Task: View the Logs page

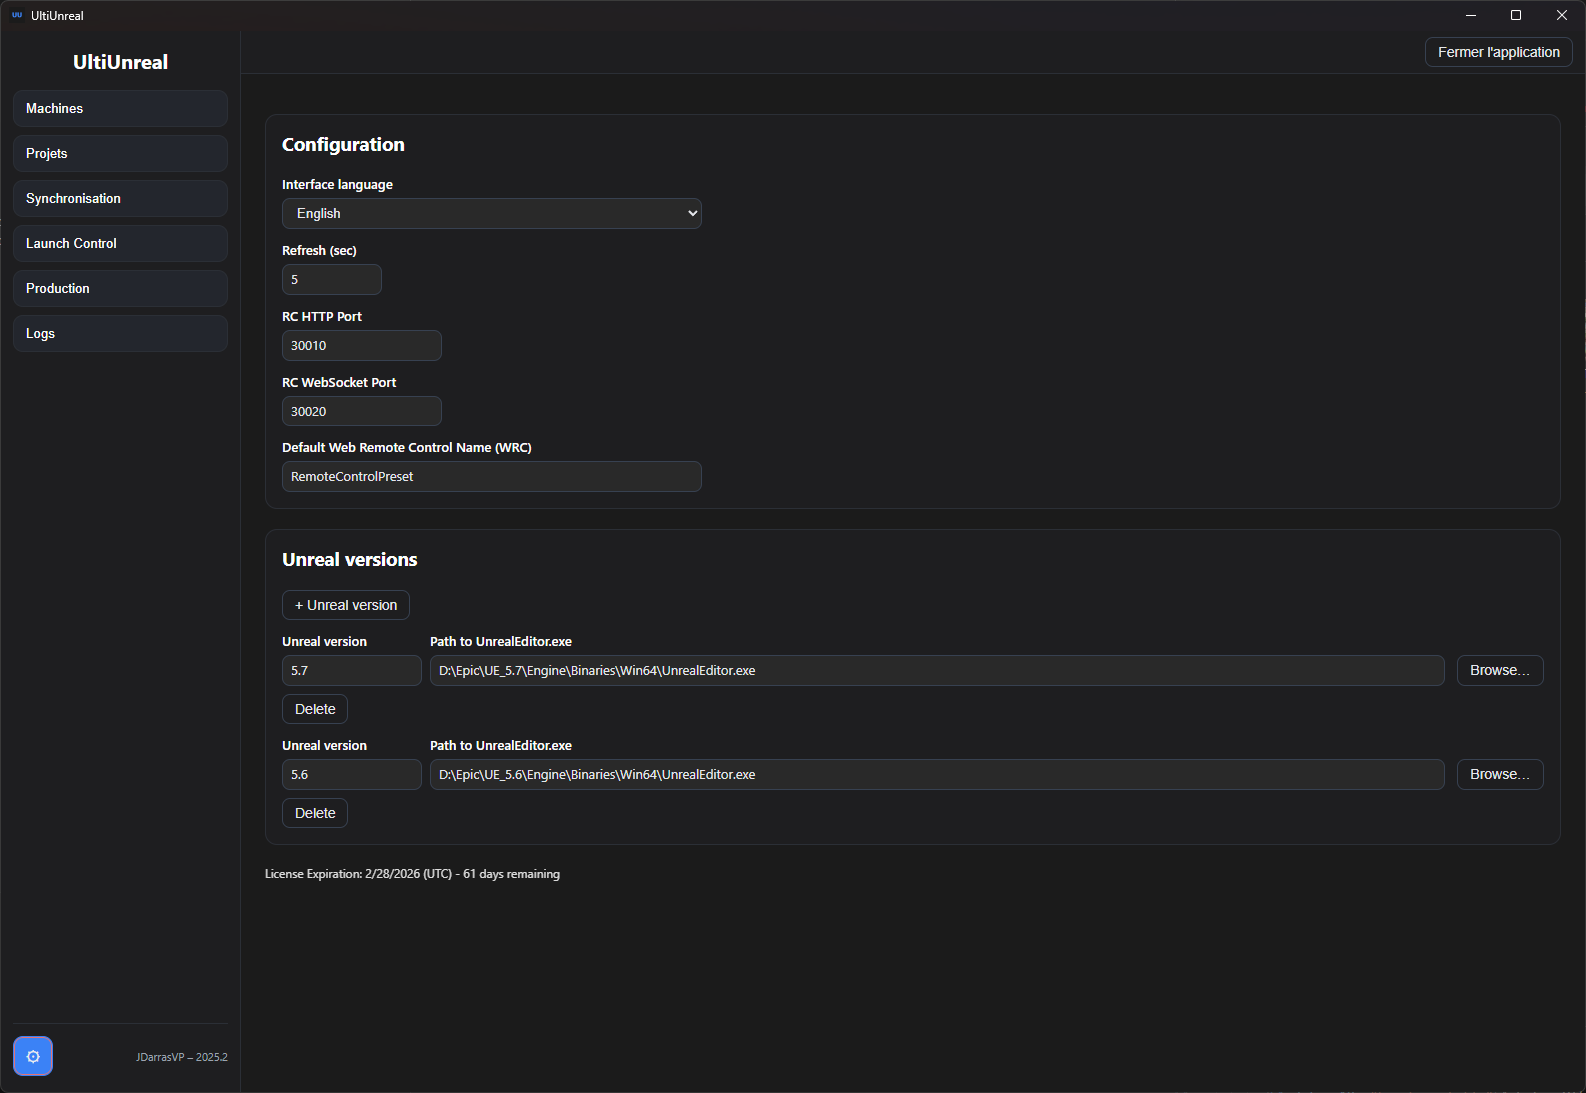Action: coord(120,333)
